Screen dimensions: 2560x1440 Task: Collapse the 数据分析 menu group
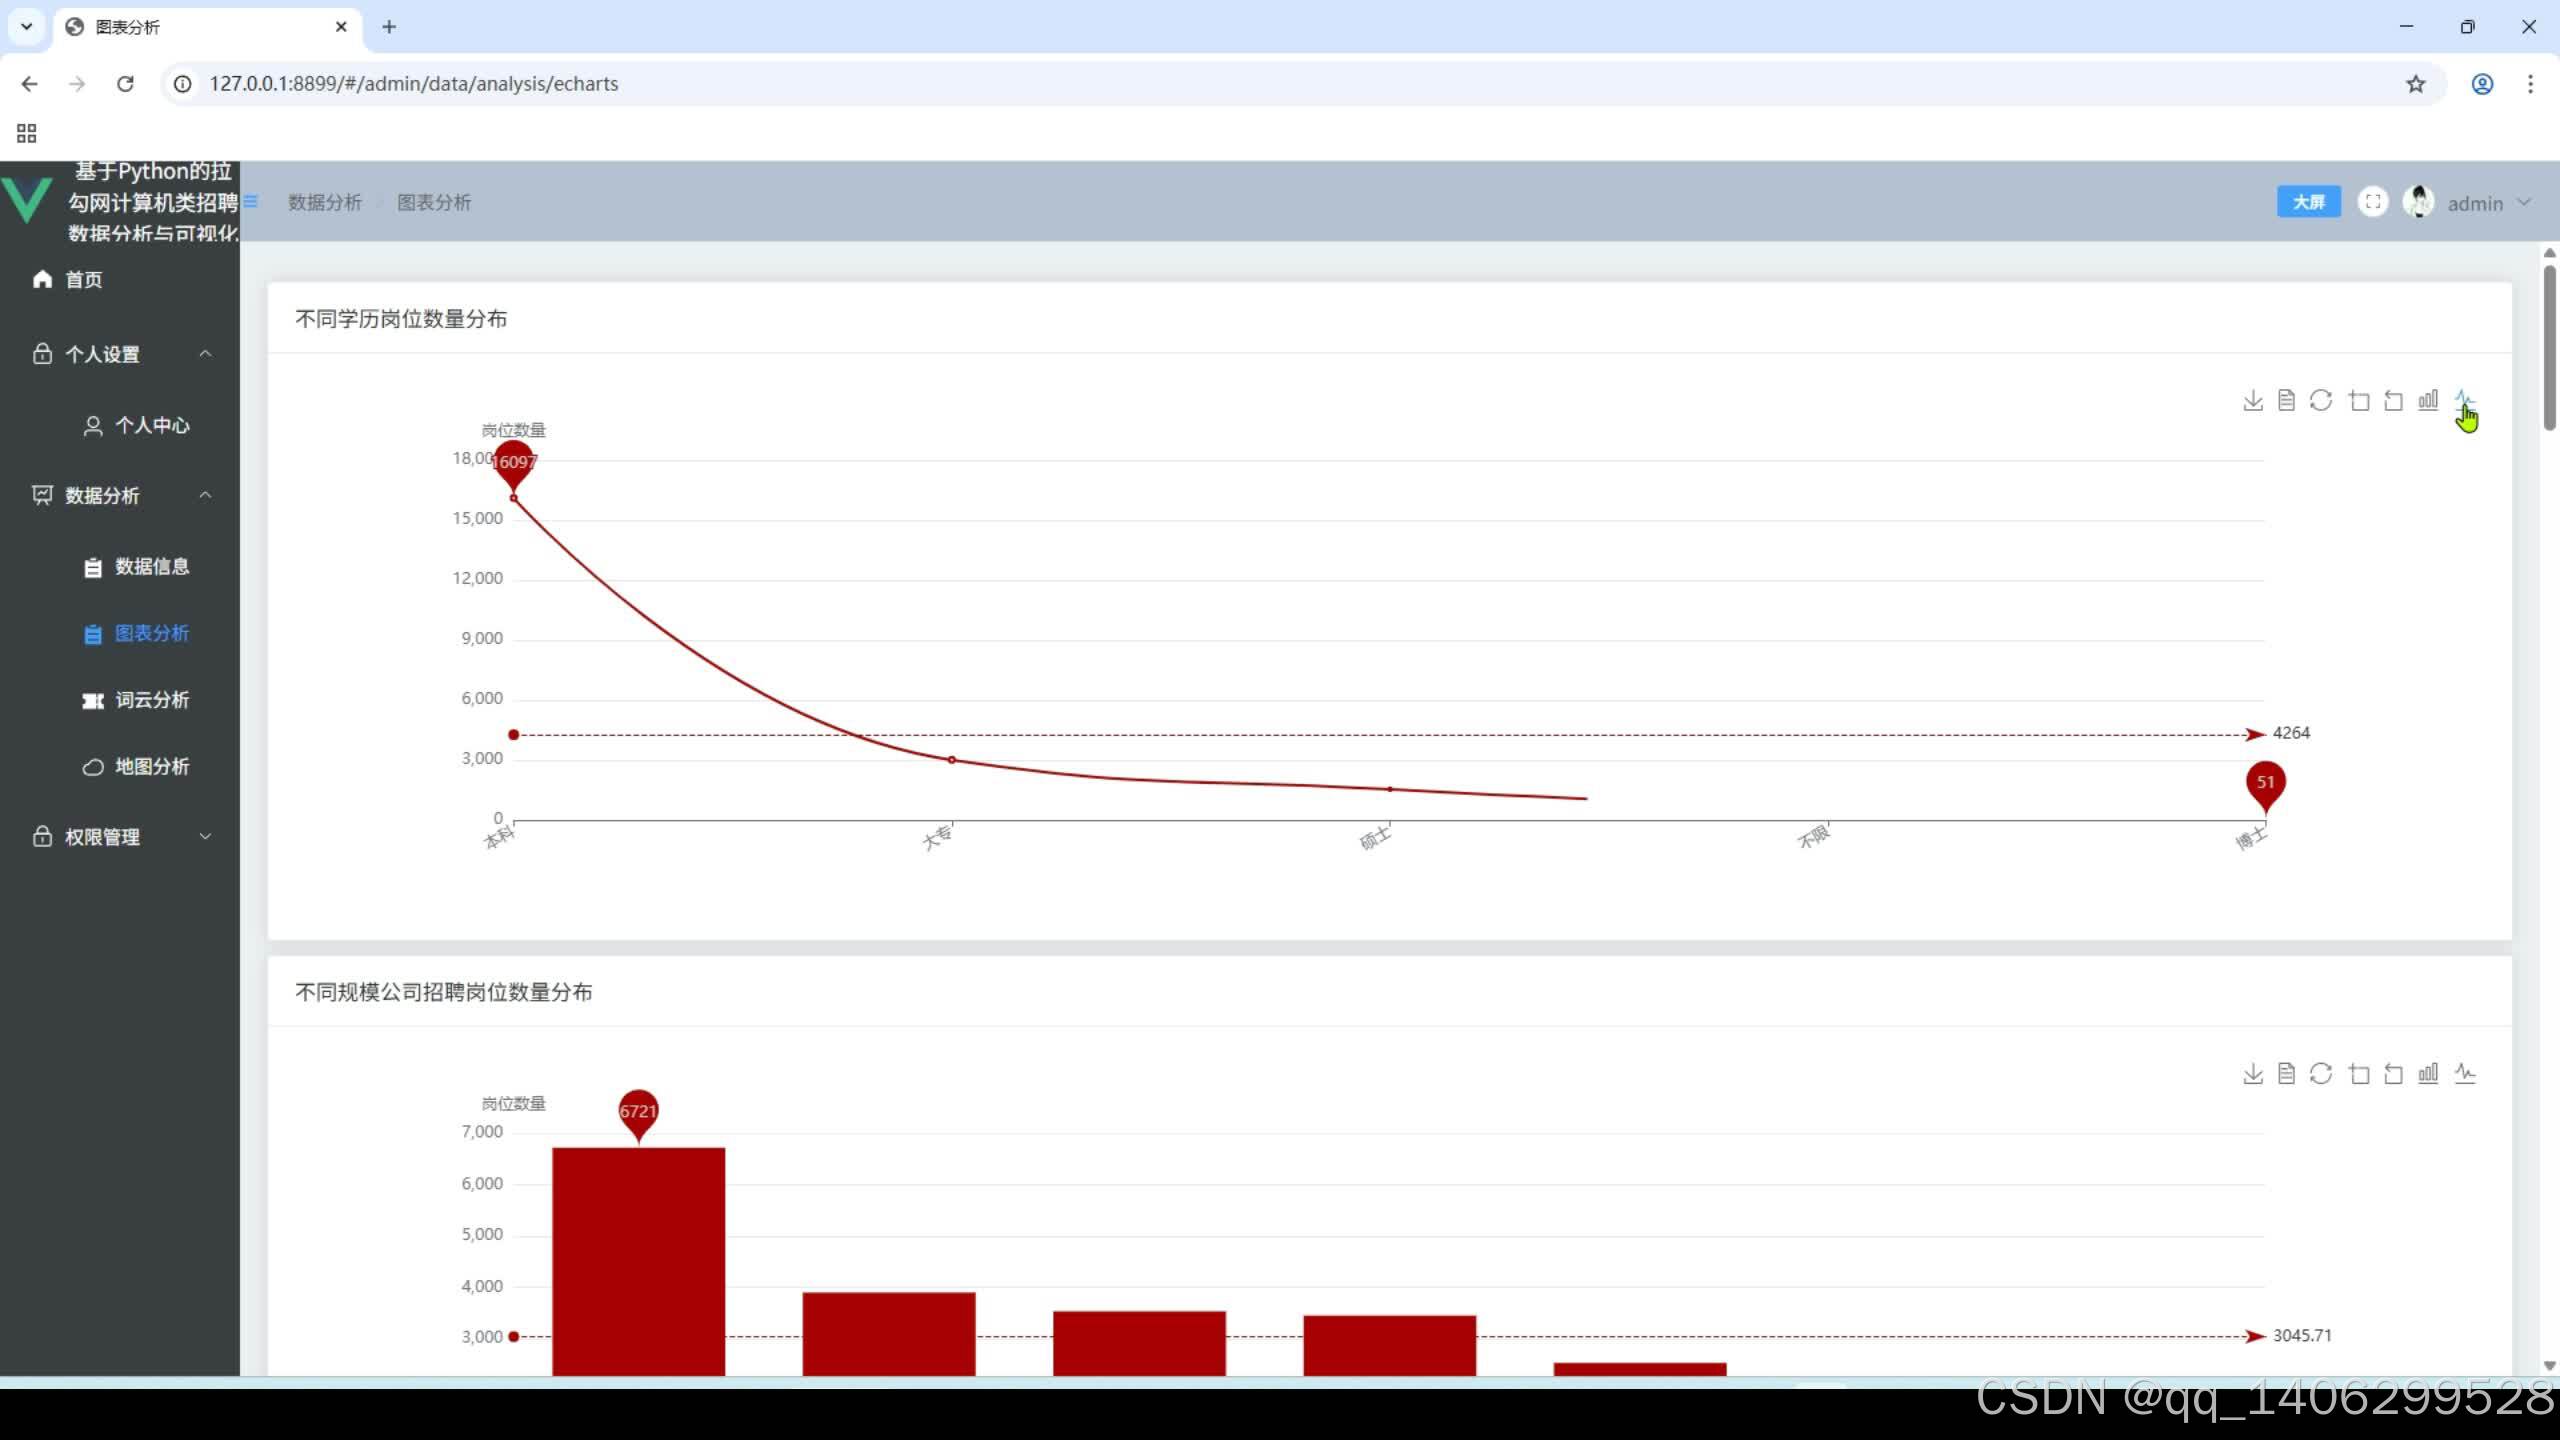point(120,495)
